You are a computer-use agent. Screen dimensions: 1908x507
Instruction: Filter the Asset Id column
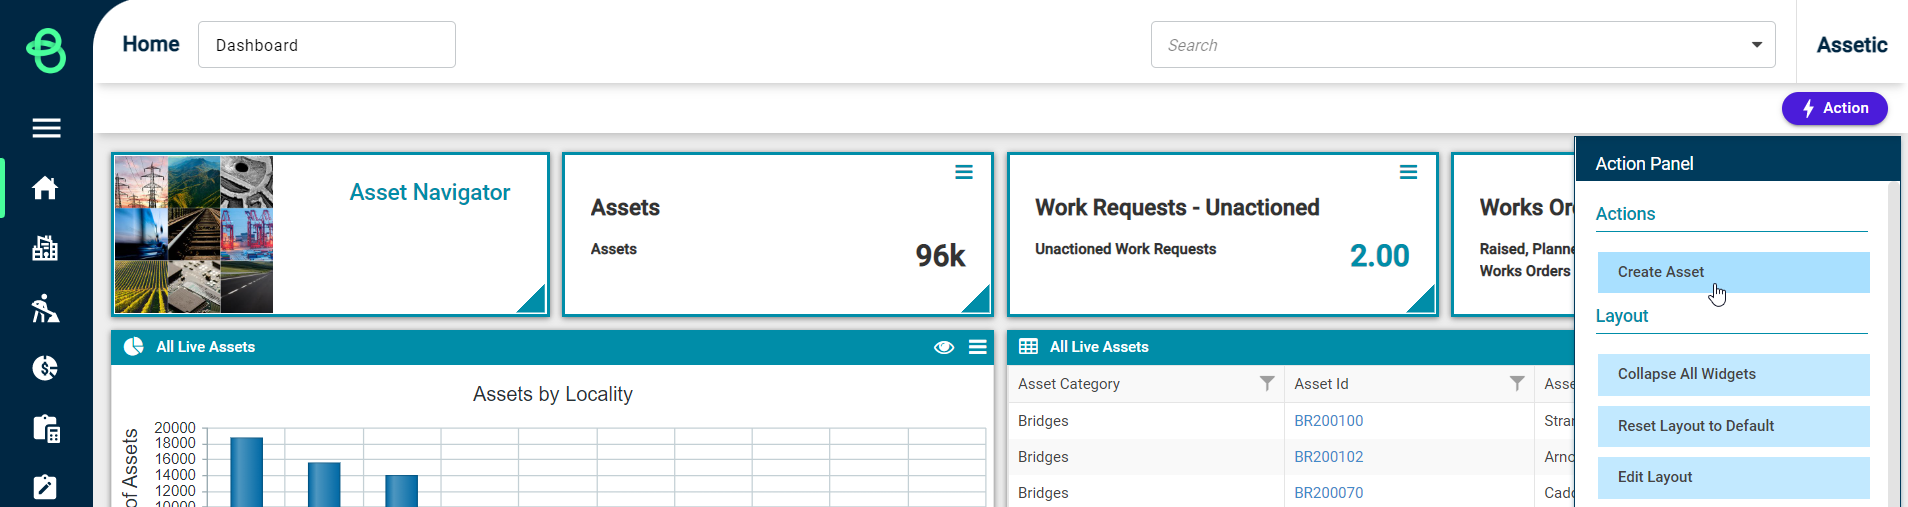pyautogui.click(x=1517, y=384)
